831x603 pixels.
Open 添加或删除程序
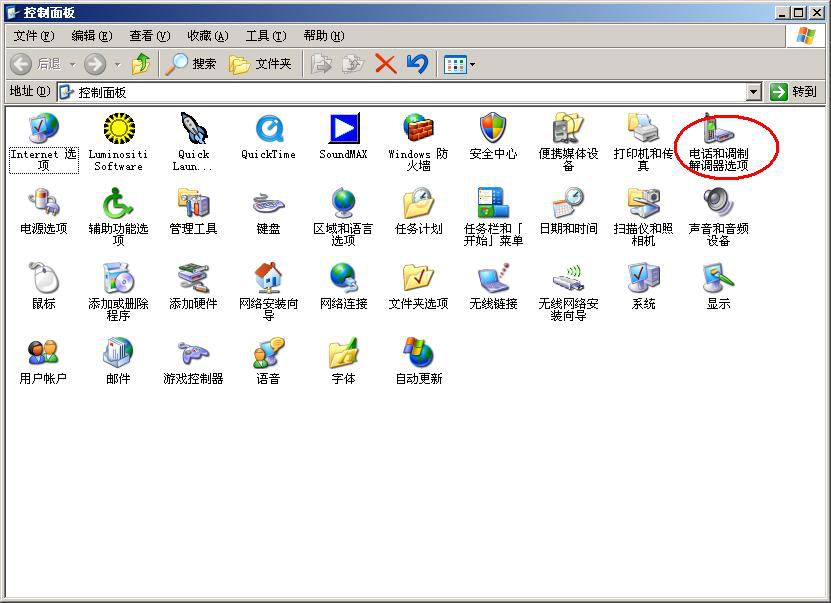(x=118, y=280)
